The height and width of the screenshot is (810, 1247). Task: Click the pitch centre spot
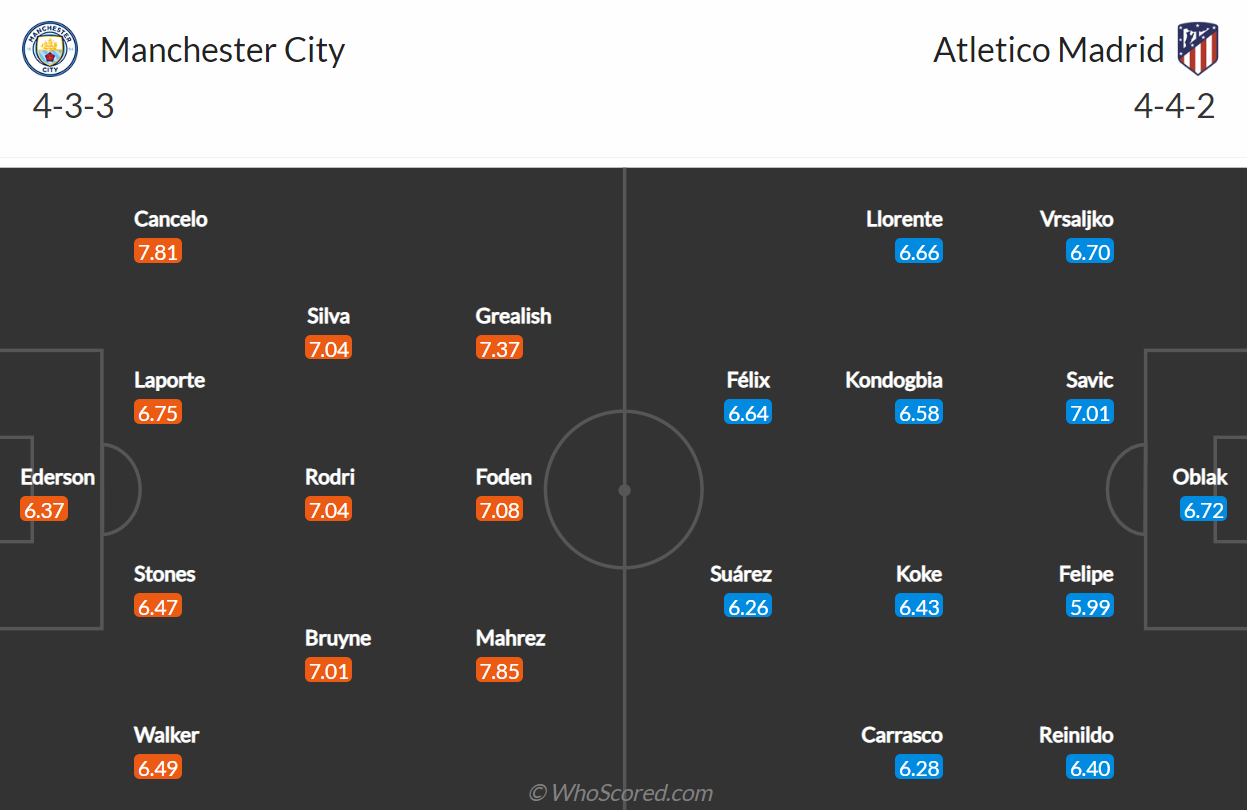(624, 490)
